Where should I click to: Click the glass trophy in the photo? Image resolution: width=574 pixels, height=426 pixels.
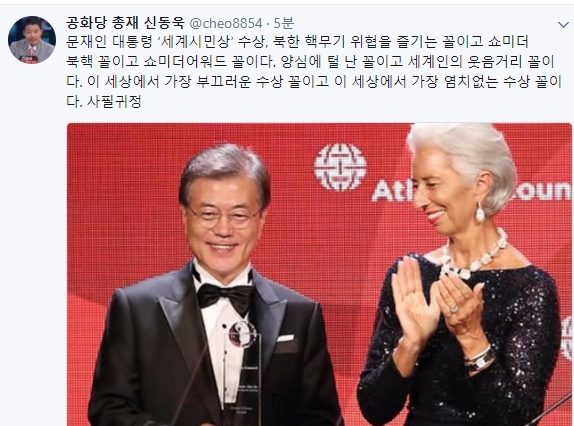243,370
